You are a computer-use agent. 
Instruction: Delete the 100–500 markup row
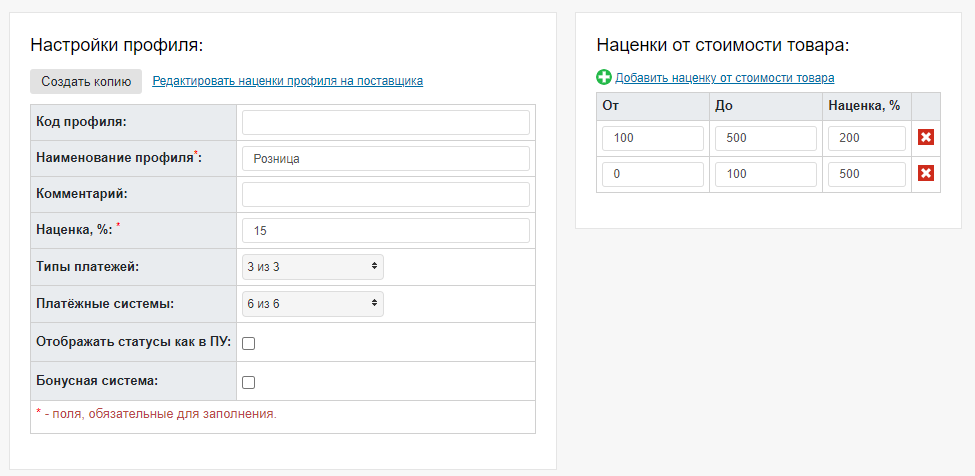pyautogui.click(x=926, y=138)
